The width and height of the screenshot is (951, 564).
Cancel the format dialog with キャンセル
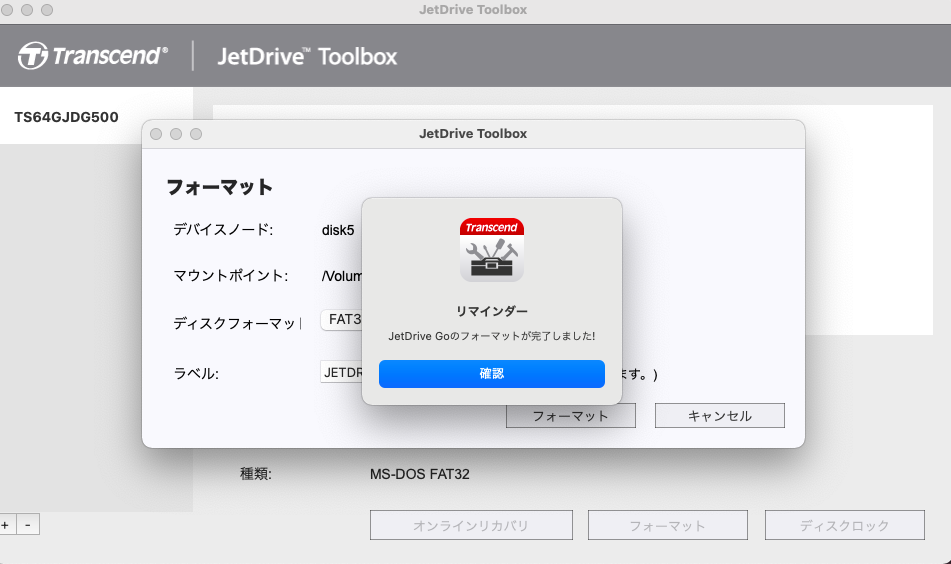719,416
